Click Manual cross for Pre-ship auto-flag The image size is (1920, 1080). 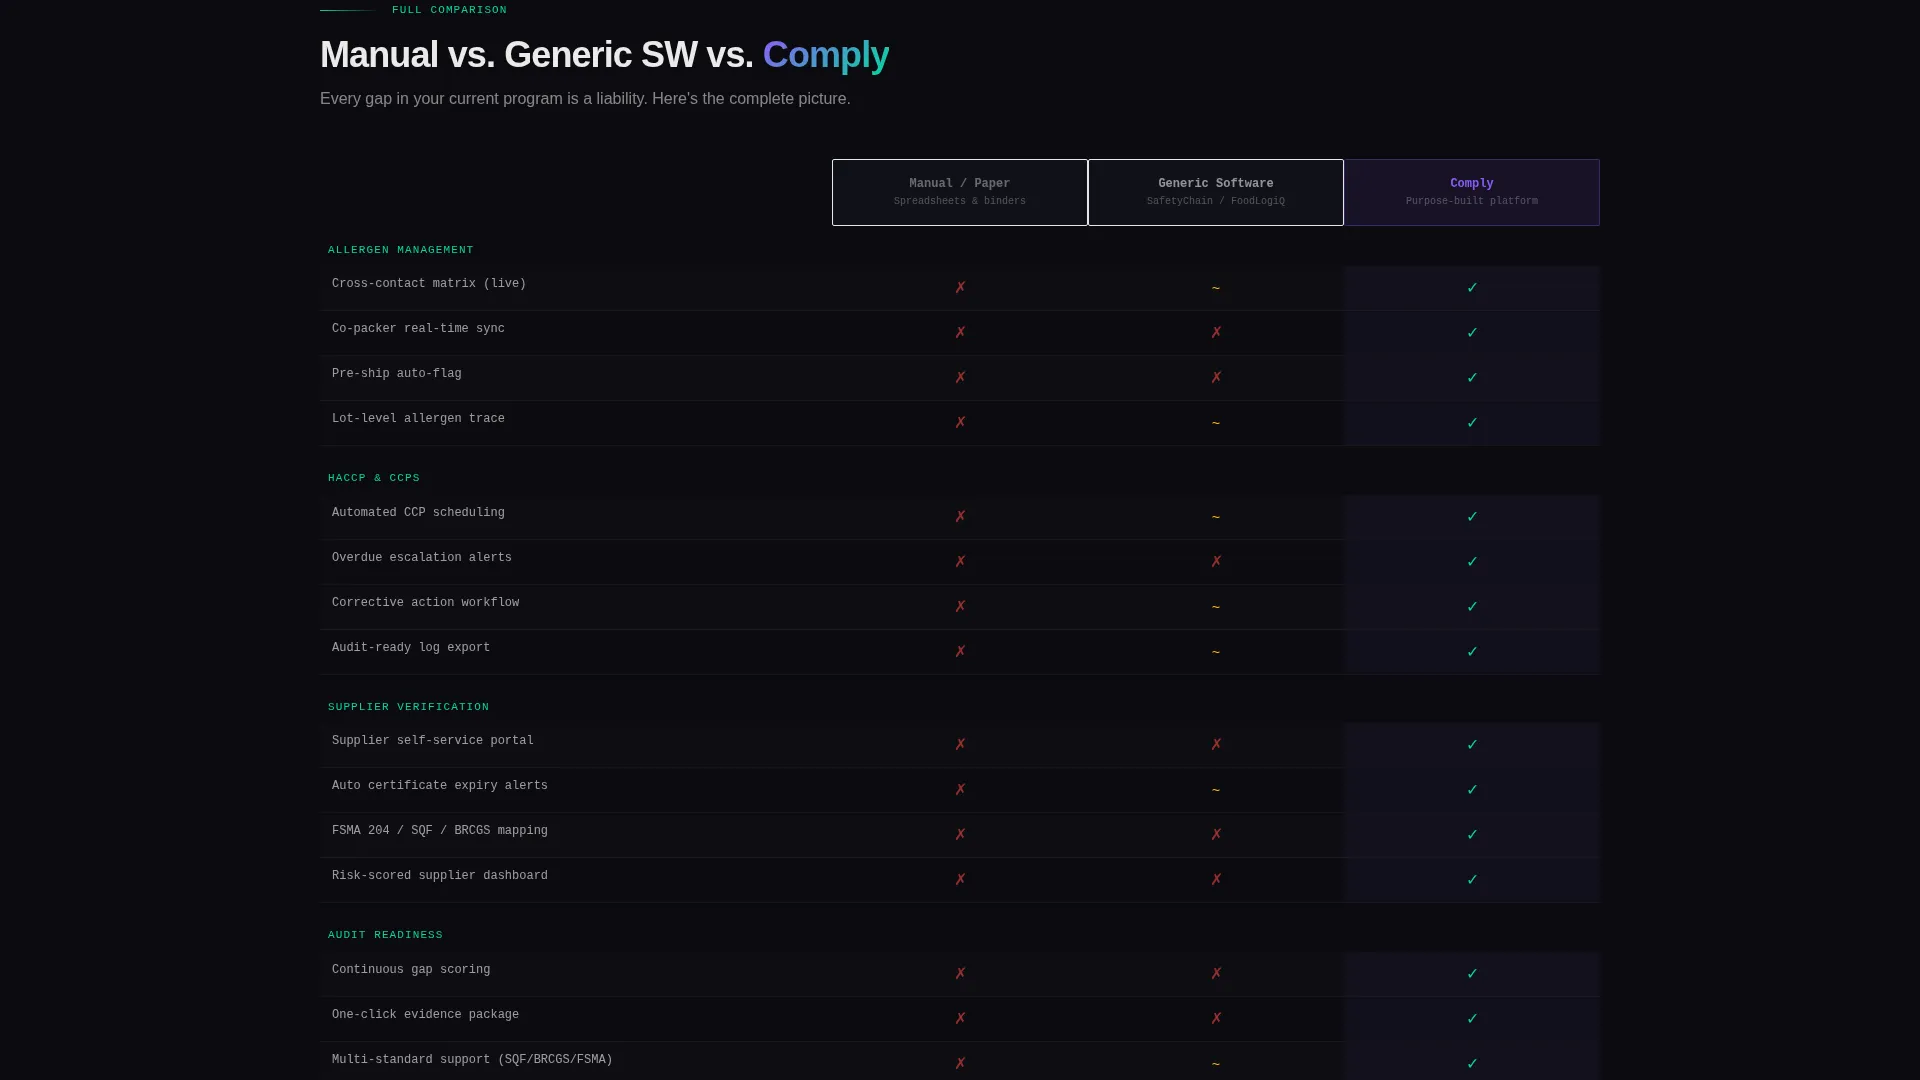click(x=960, y=378)
